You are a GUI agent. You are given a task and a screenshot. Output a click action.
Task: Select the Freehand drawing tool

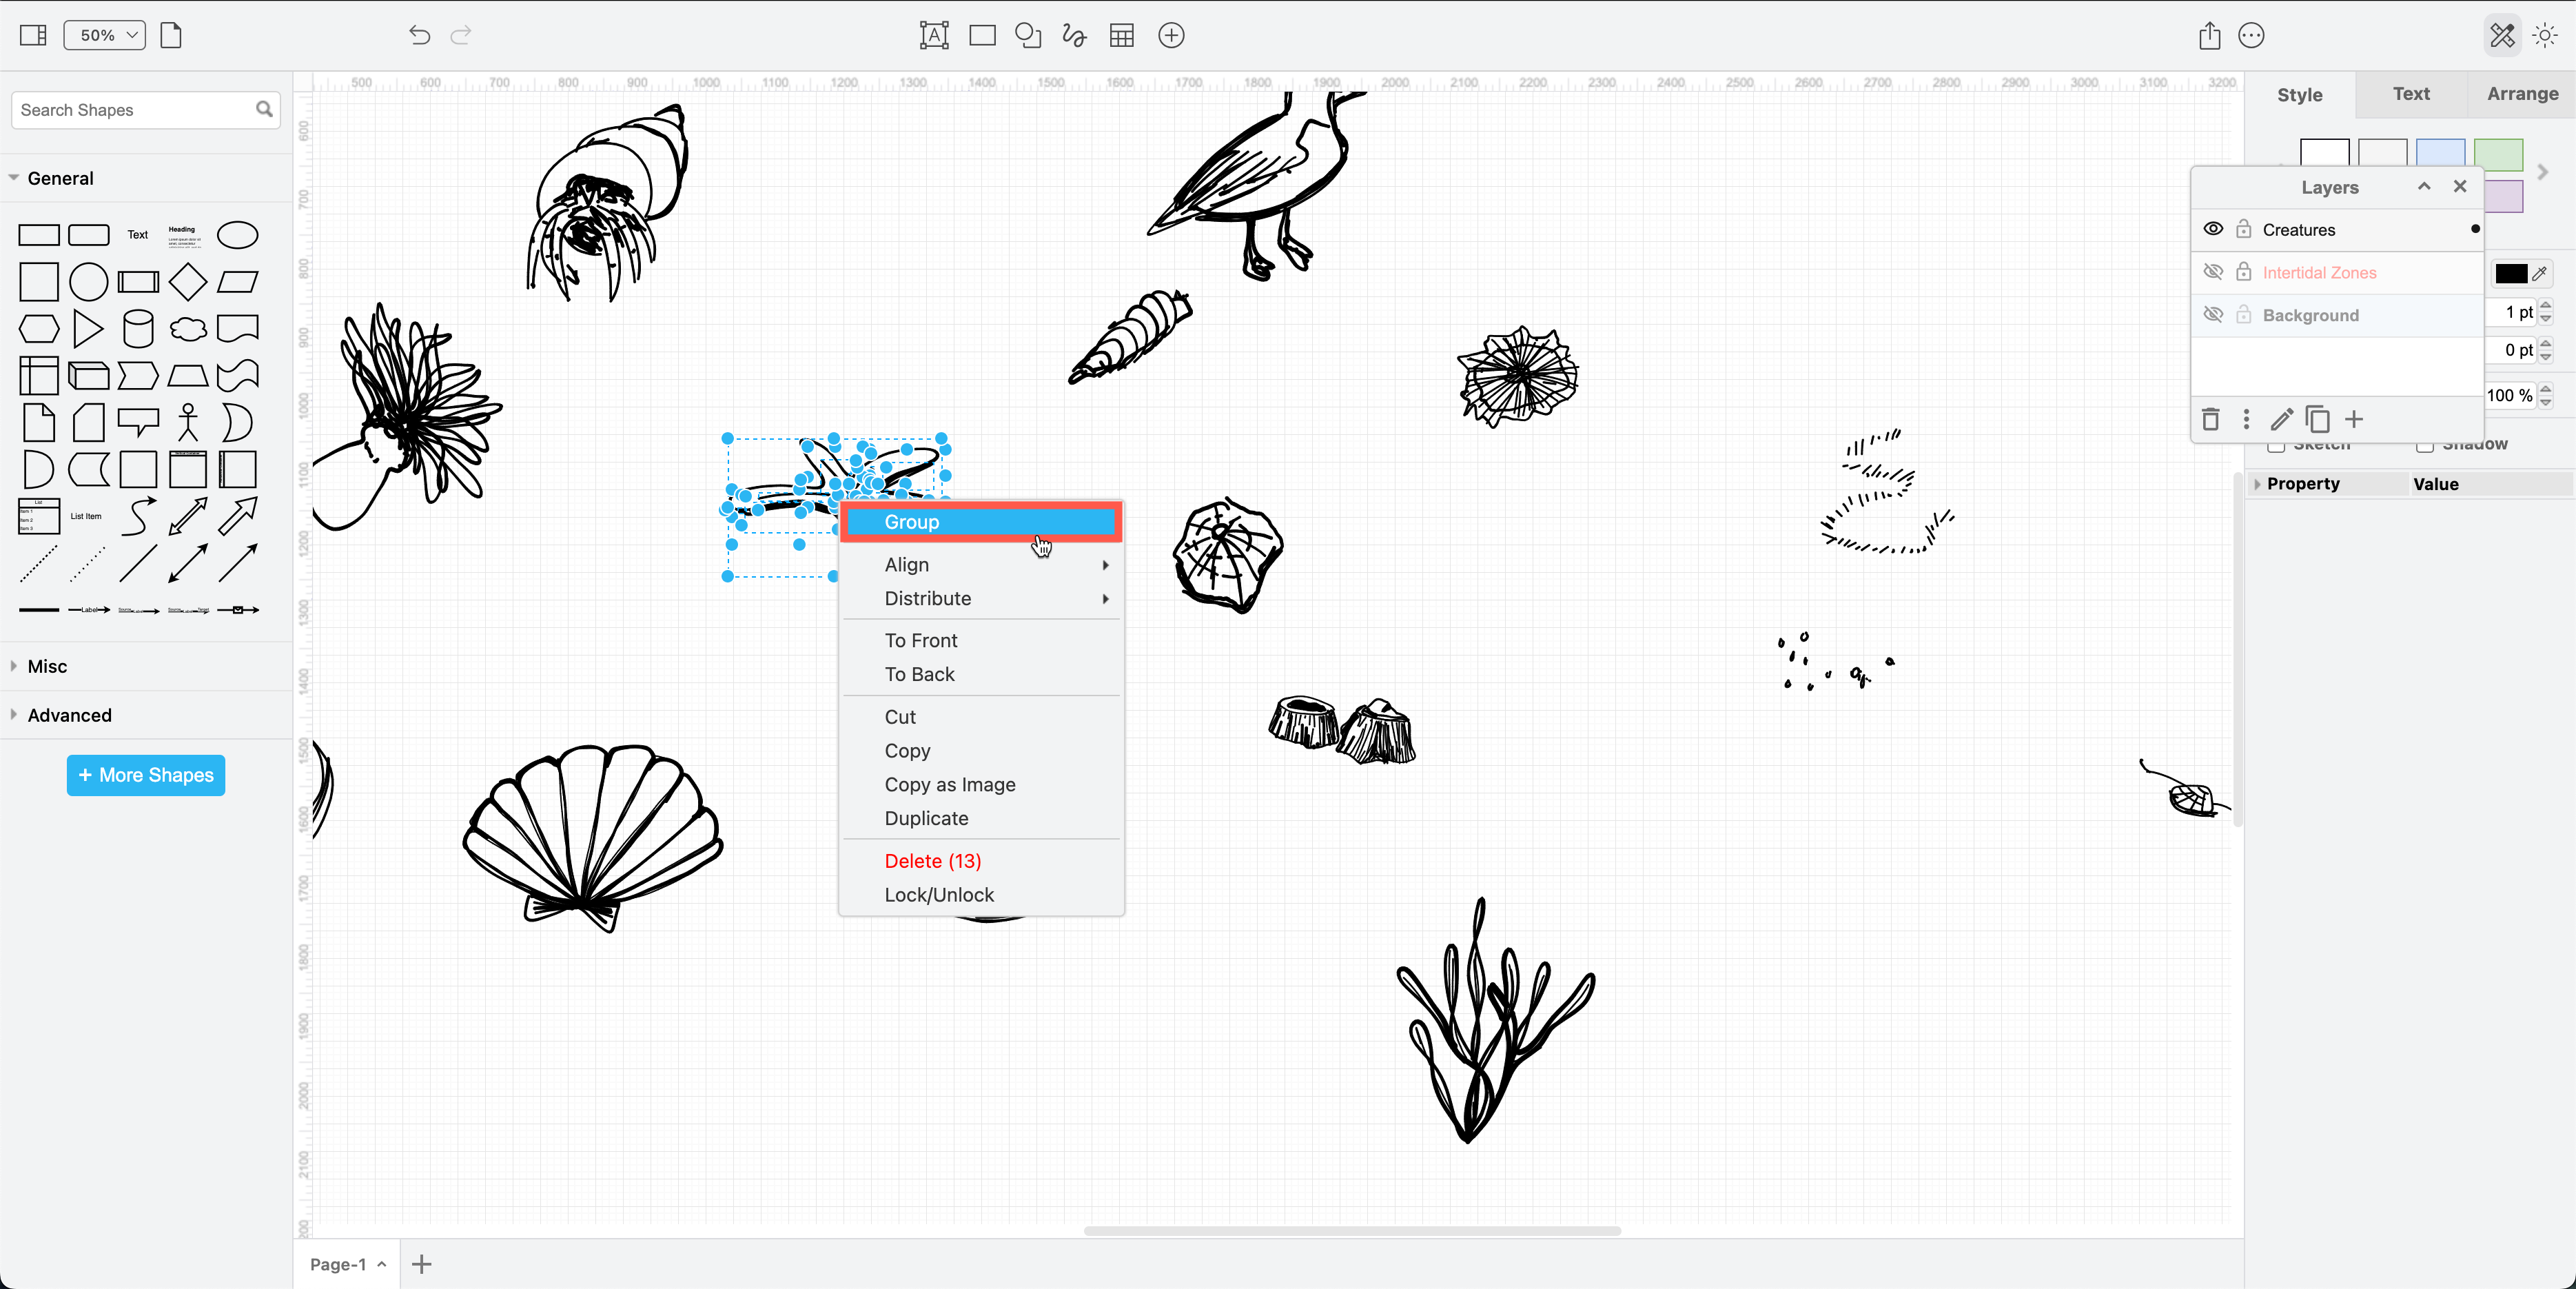click(1074, 35)
